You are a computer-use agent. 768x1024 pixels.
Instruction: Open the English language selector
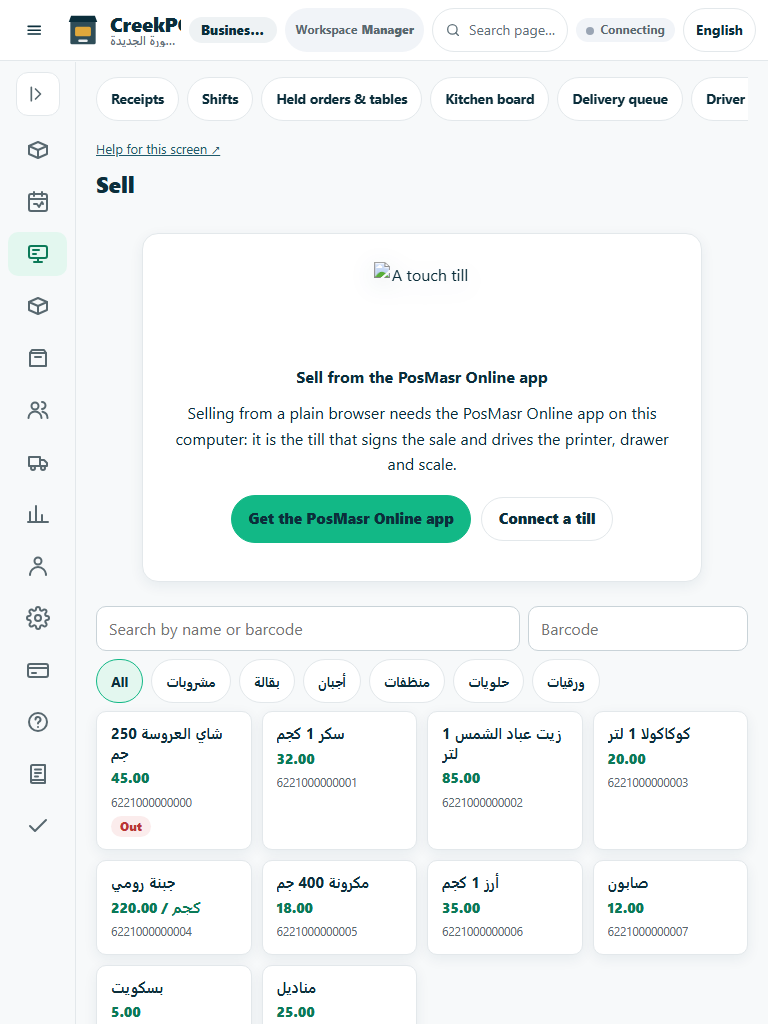719,30
